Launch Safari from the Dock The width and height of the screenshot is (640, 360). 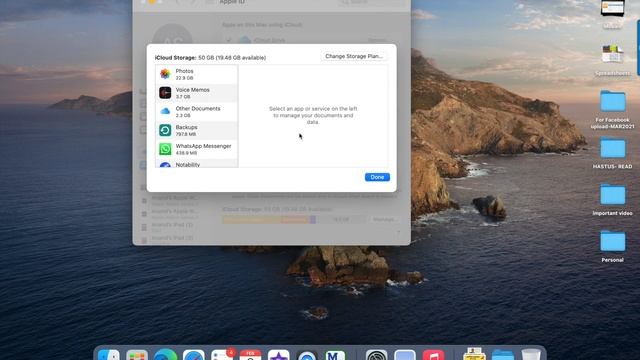(x=193, y=355)
